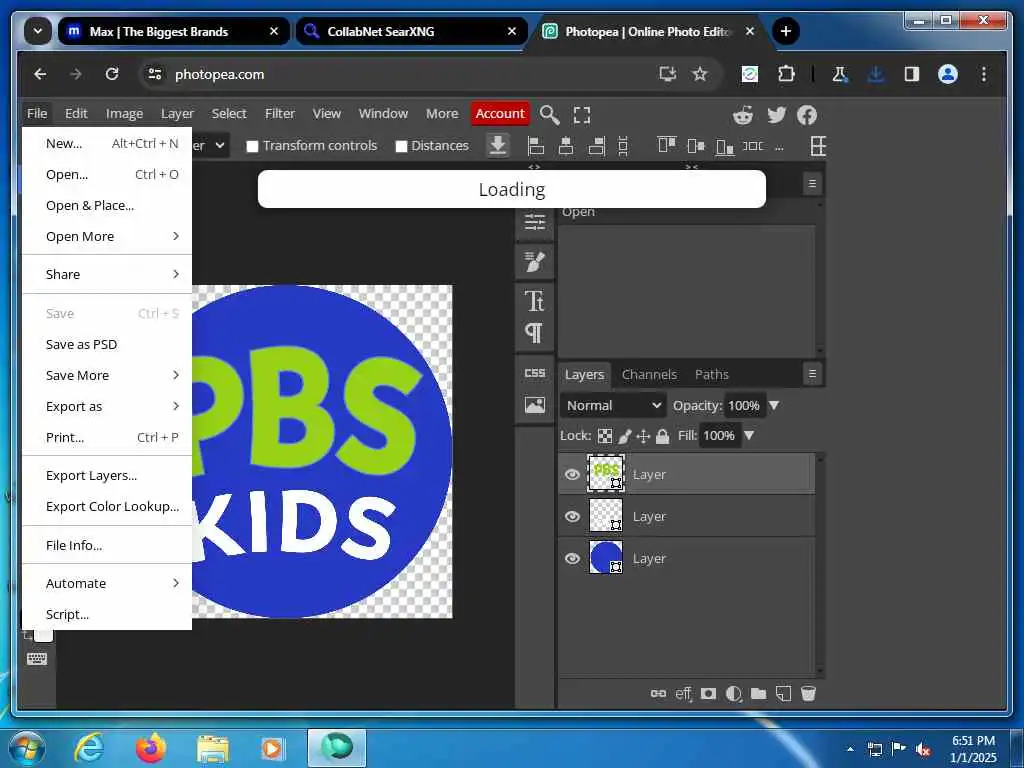Hide the middle Layer visibility eye
Viewport: 1024px width, 768px height.
click(x=572, y=517)
